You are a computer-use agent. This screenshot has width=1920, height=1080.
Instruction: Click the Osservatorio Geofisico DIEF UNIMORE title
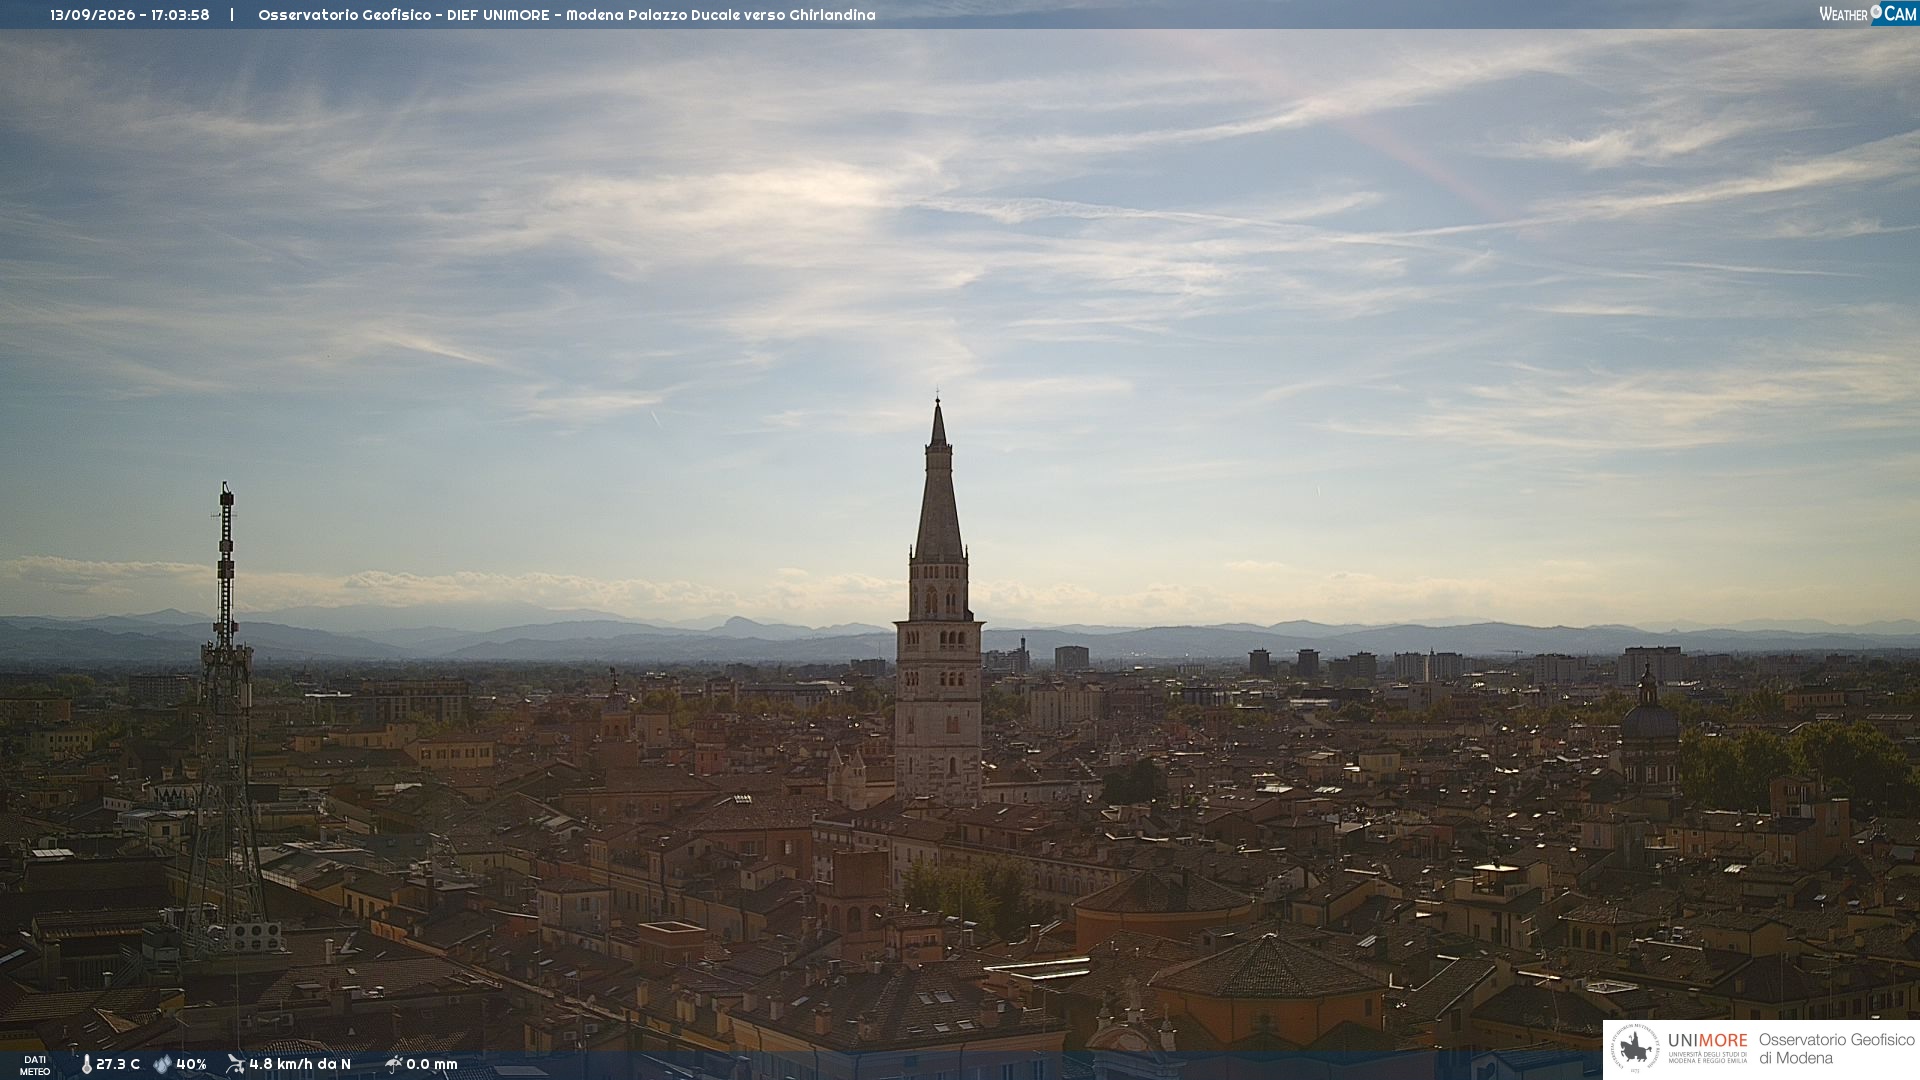(567, 15)
